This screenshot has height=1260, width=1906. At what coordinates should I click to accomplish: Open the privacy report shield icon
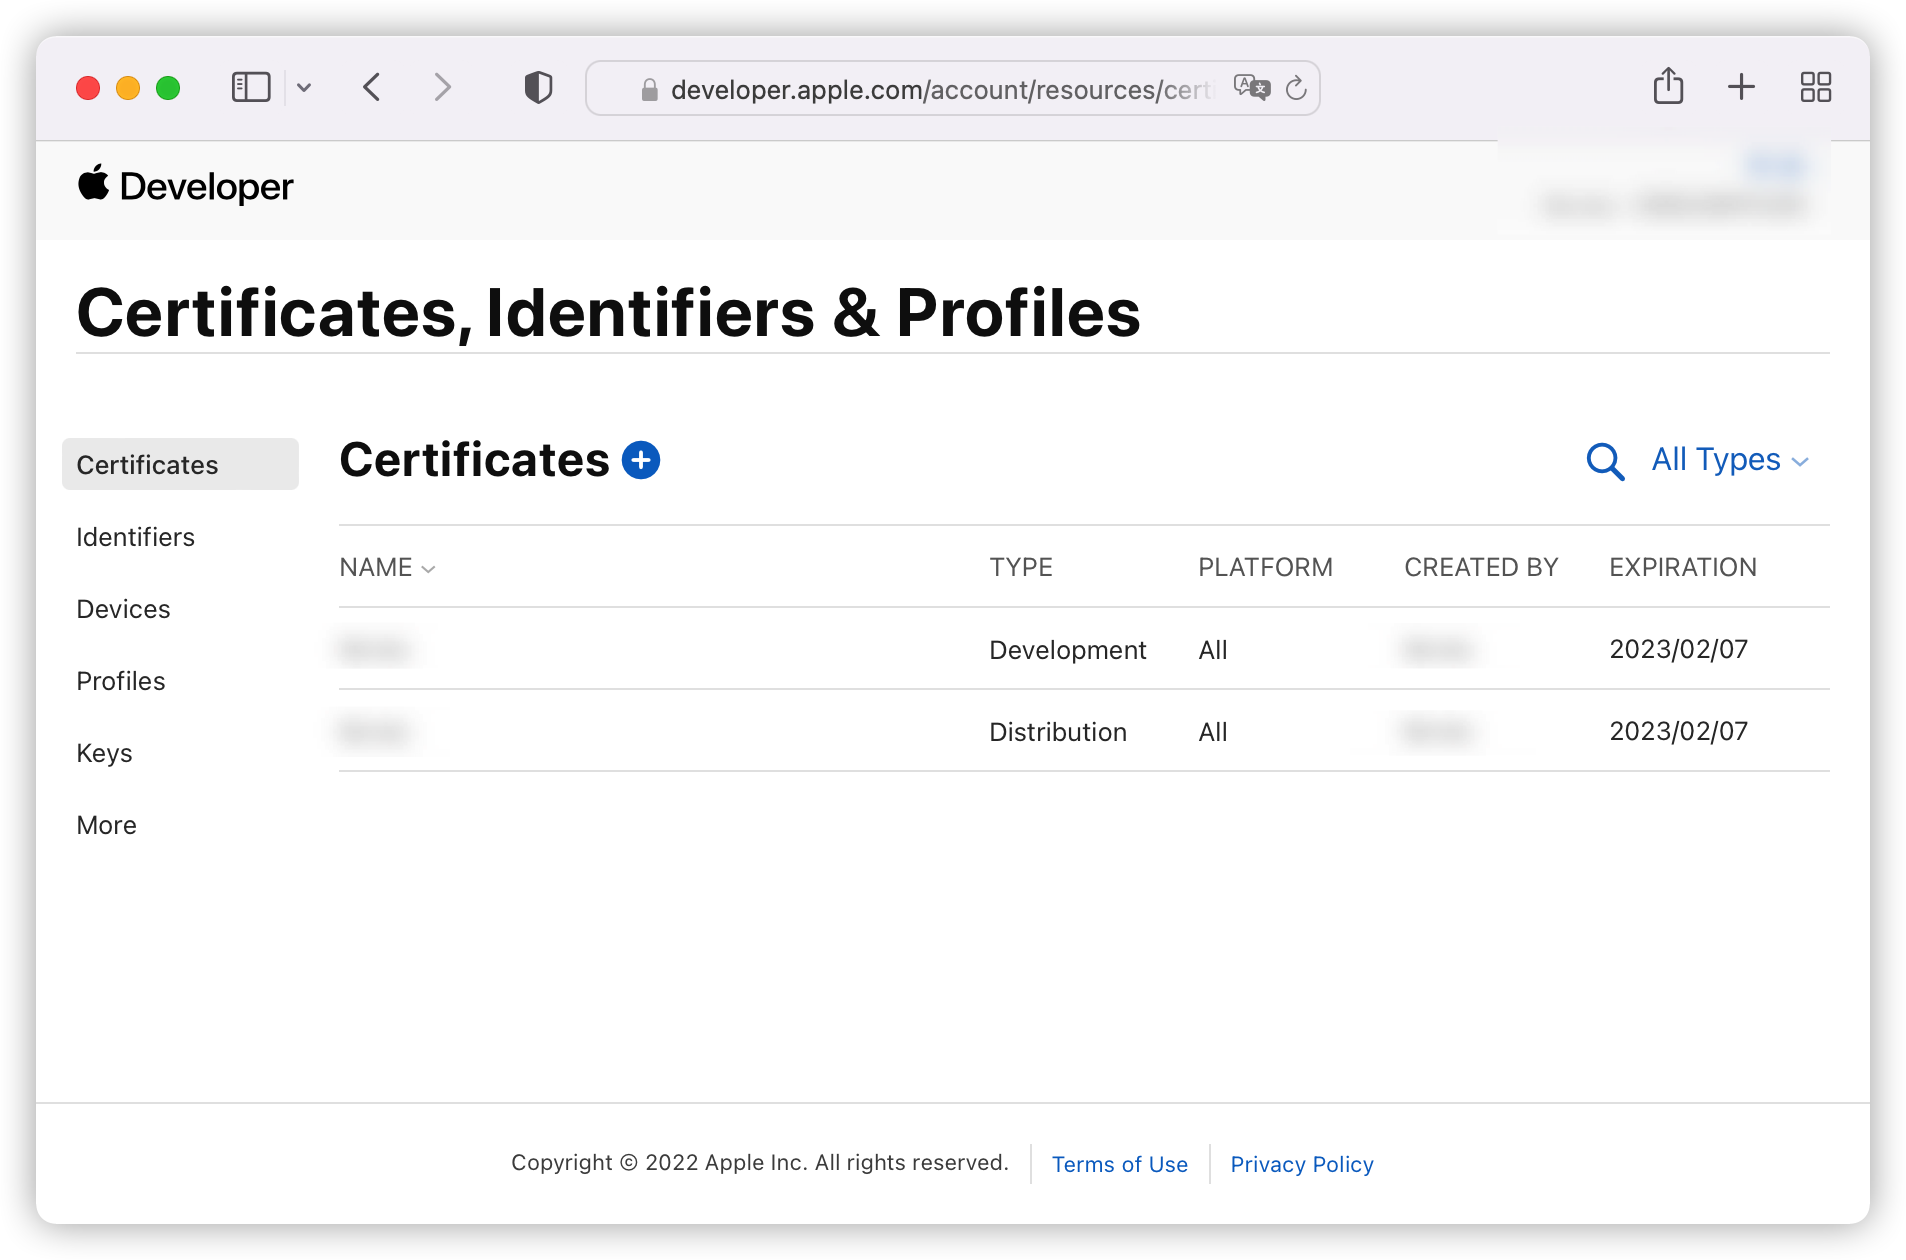coord(538,88)
